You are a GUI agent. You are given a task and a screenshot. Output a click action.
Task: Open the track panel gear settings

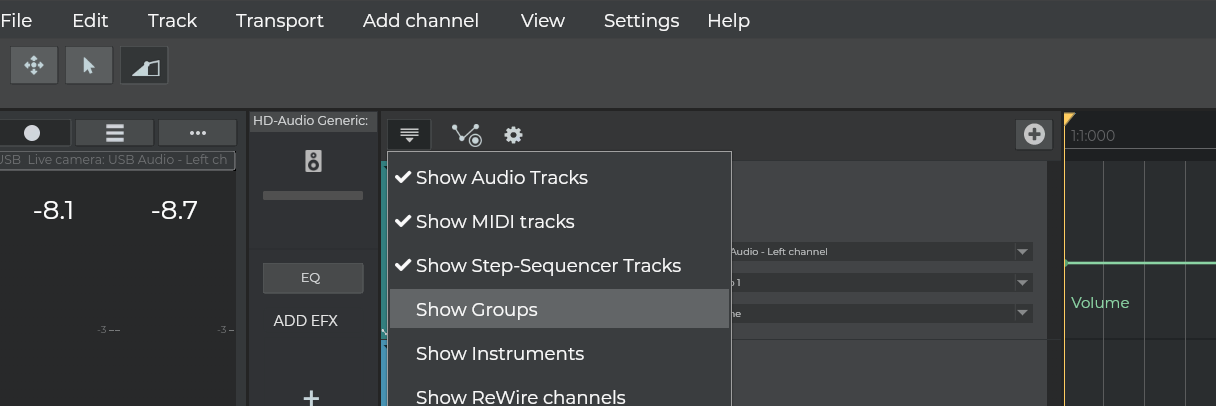pyautogui.click(x=513, y=135)
